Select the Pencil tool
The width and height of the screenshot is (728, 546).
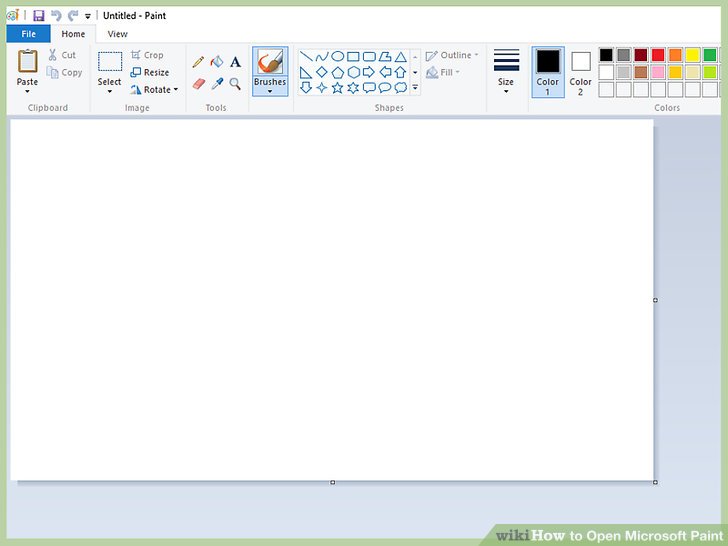[198, 62]
